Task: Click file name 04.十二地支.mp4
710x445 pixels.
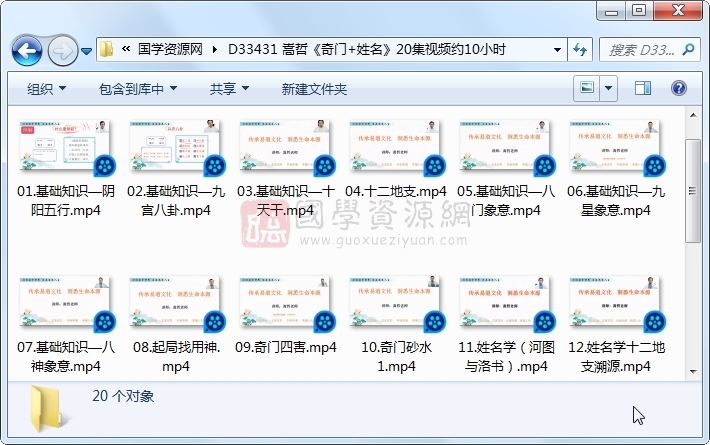Action: coord(396,191)
